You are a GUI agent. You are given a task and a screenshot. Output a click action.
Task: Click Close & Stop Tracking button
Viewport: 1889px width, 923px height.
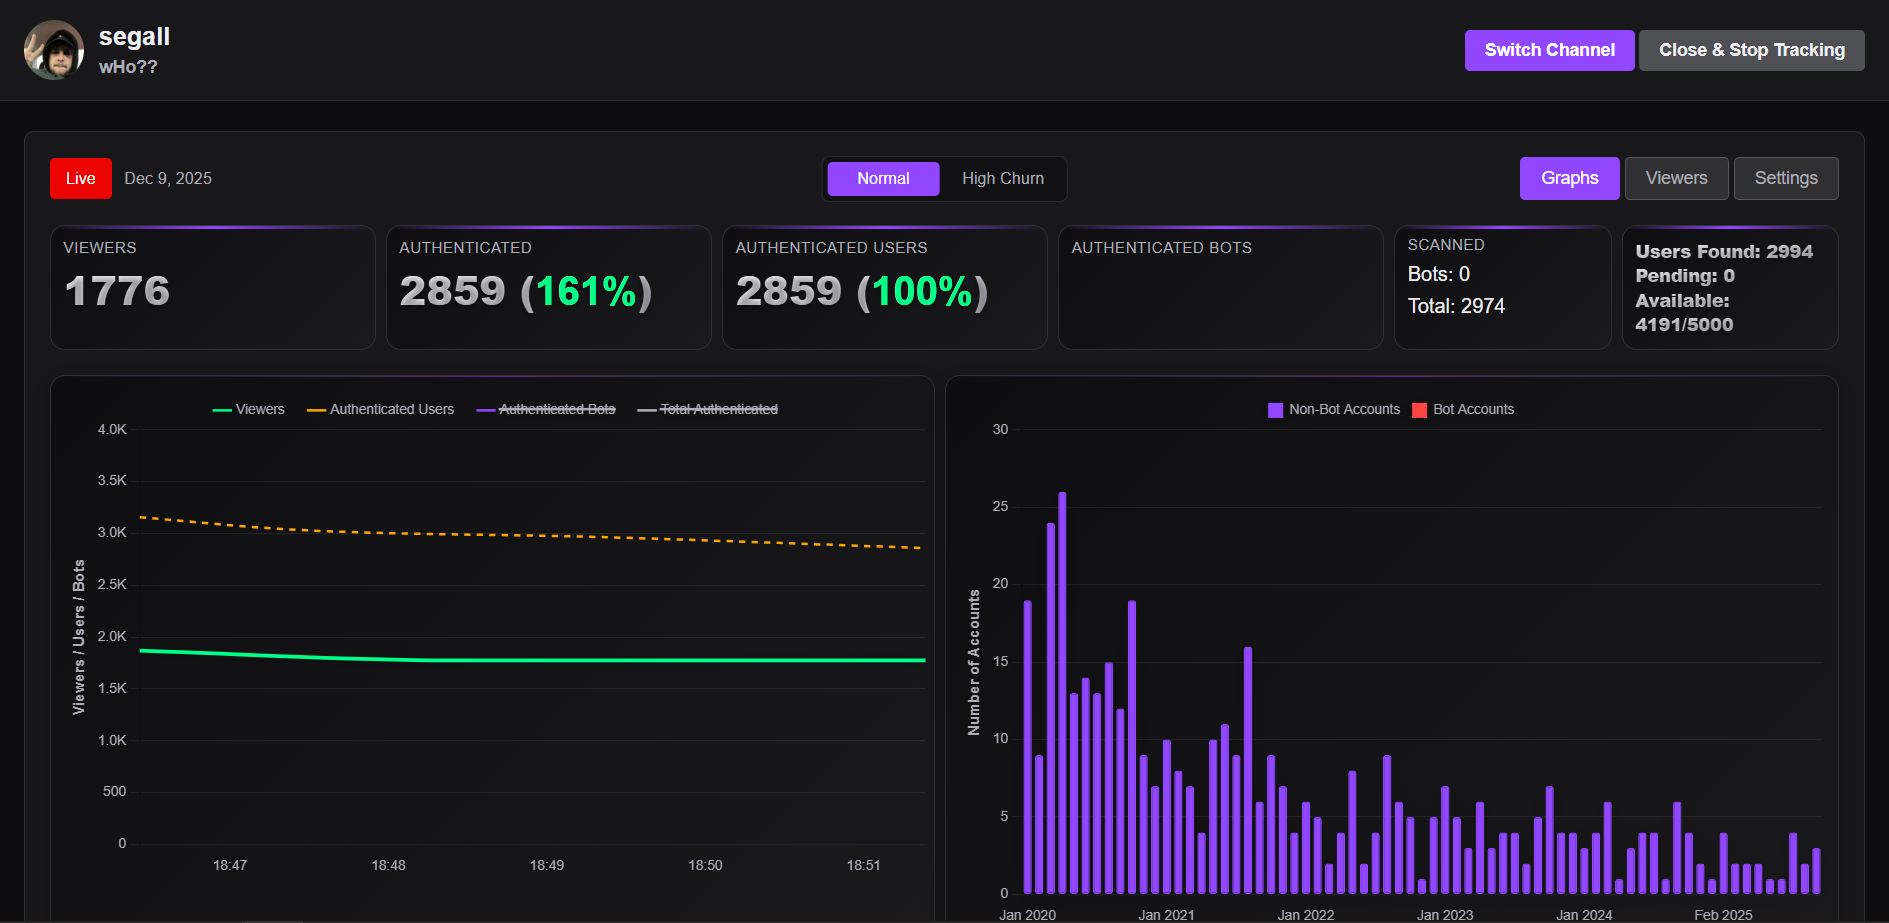click(1751, 50)
